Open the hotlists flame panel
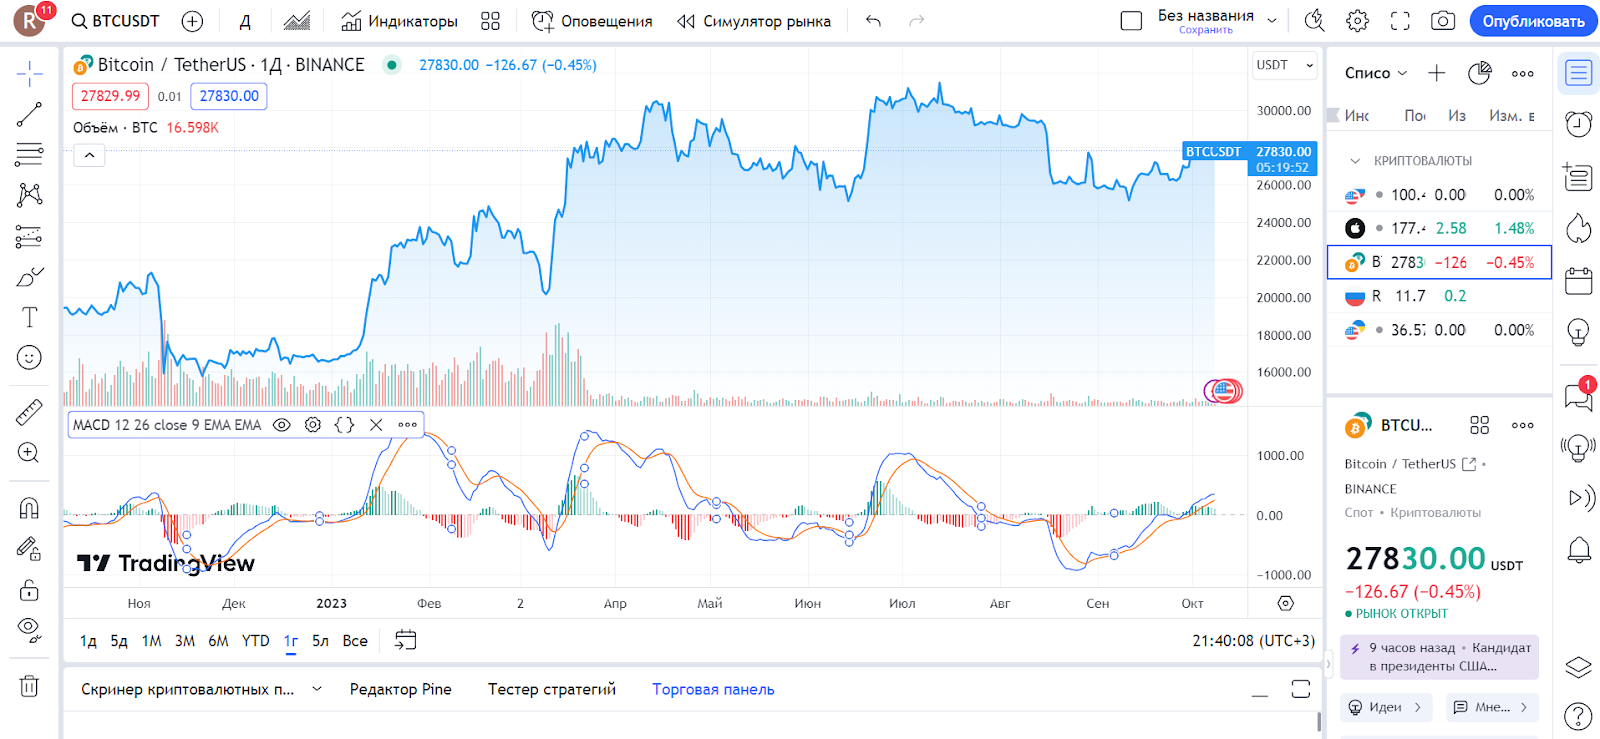The image size is (1600, 739). pos(1578,229)
